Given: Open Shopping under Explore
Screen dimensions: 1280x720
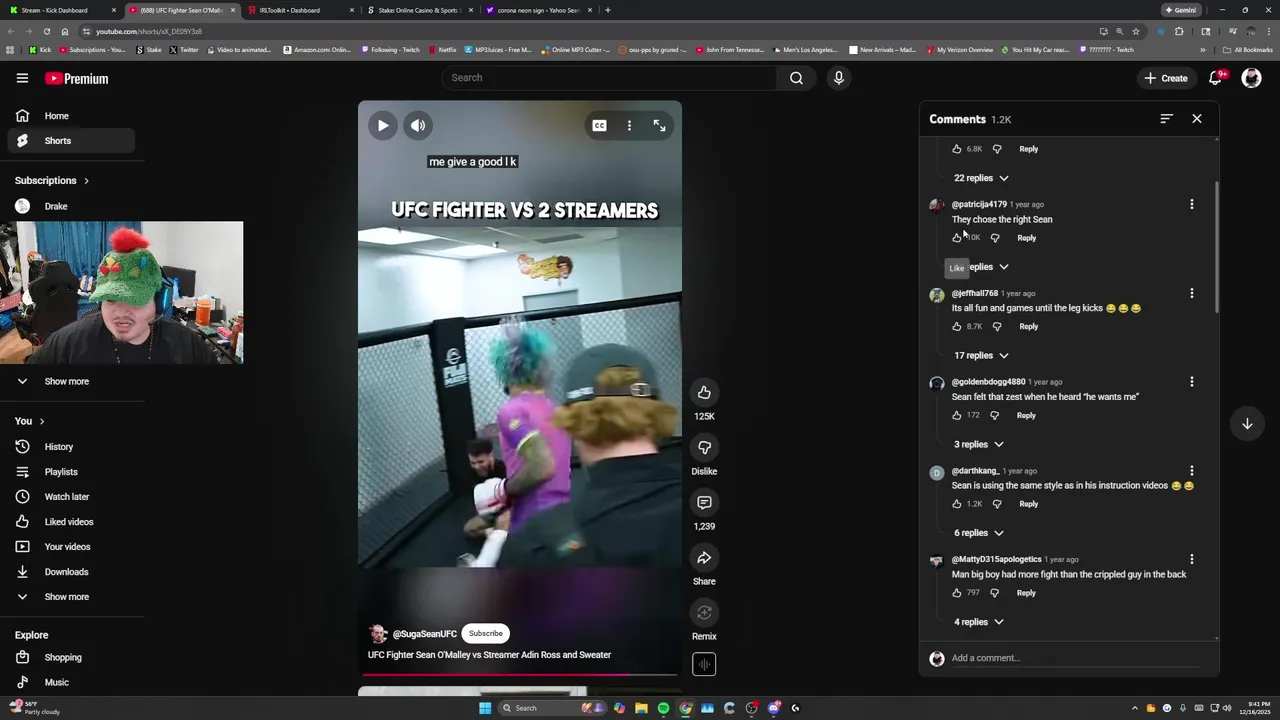Looking at the screenshot, I should (x=71, y=657).
